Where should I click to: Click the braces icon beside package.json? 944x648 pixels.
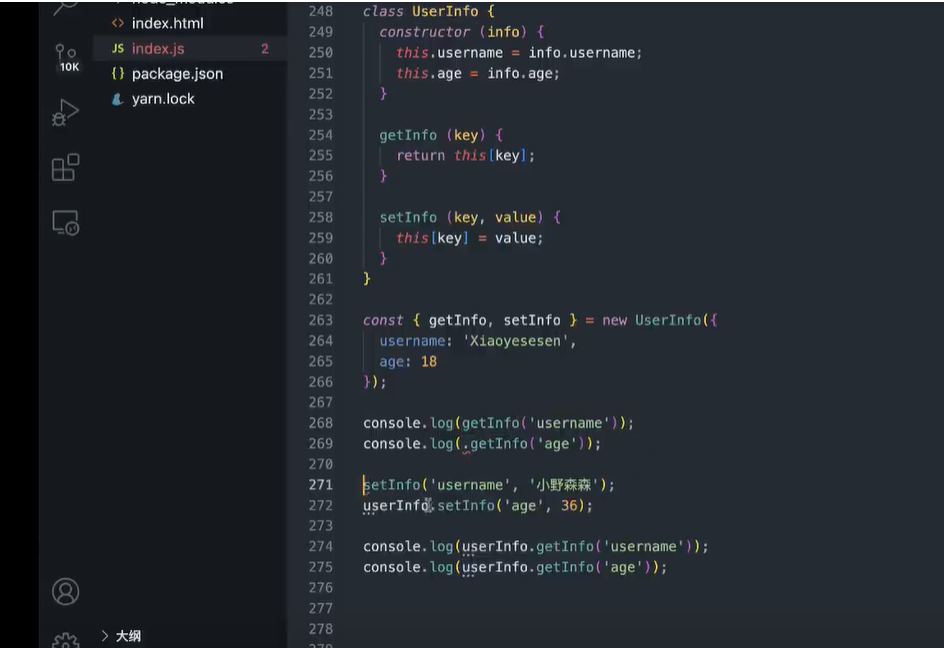[x=117, y=73]
